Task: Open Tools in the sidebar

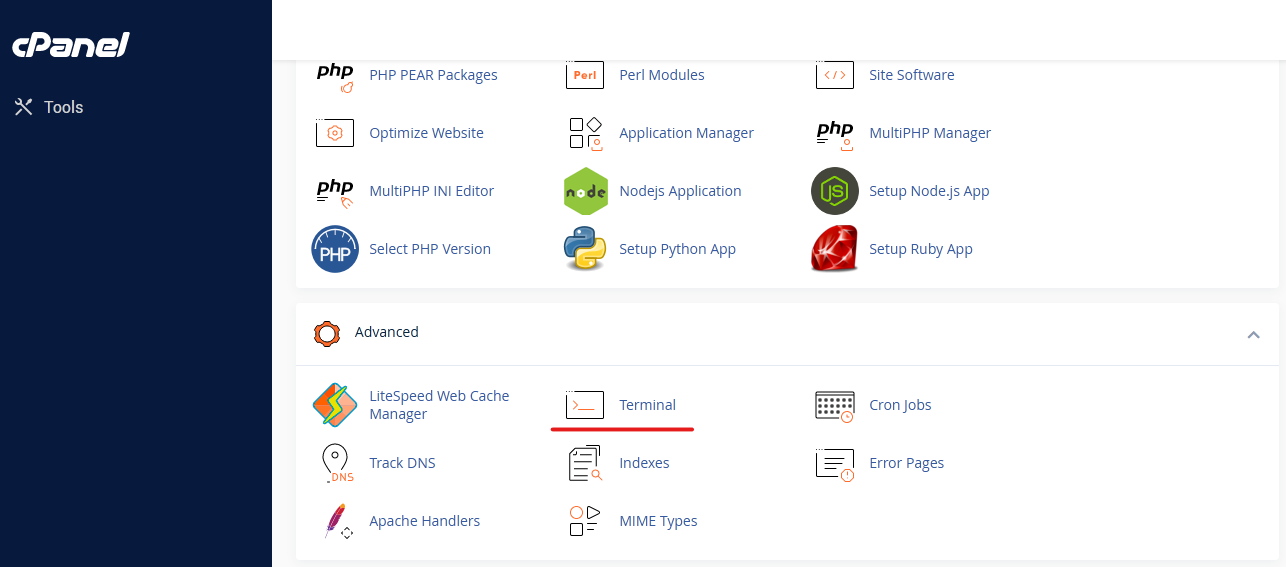Action: [x=63, y=107]
